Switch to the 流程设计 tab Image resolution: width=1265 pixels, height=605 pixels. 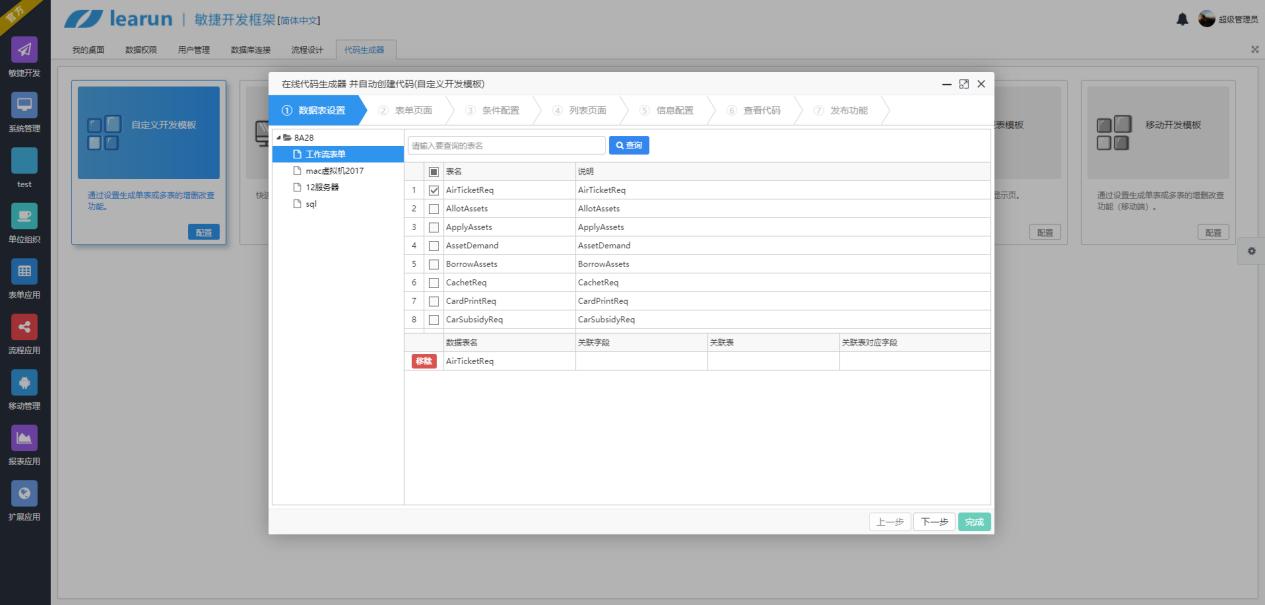[x=307, y=49]
